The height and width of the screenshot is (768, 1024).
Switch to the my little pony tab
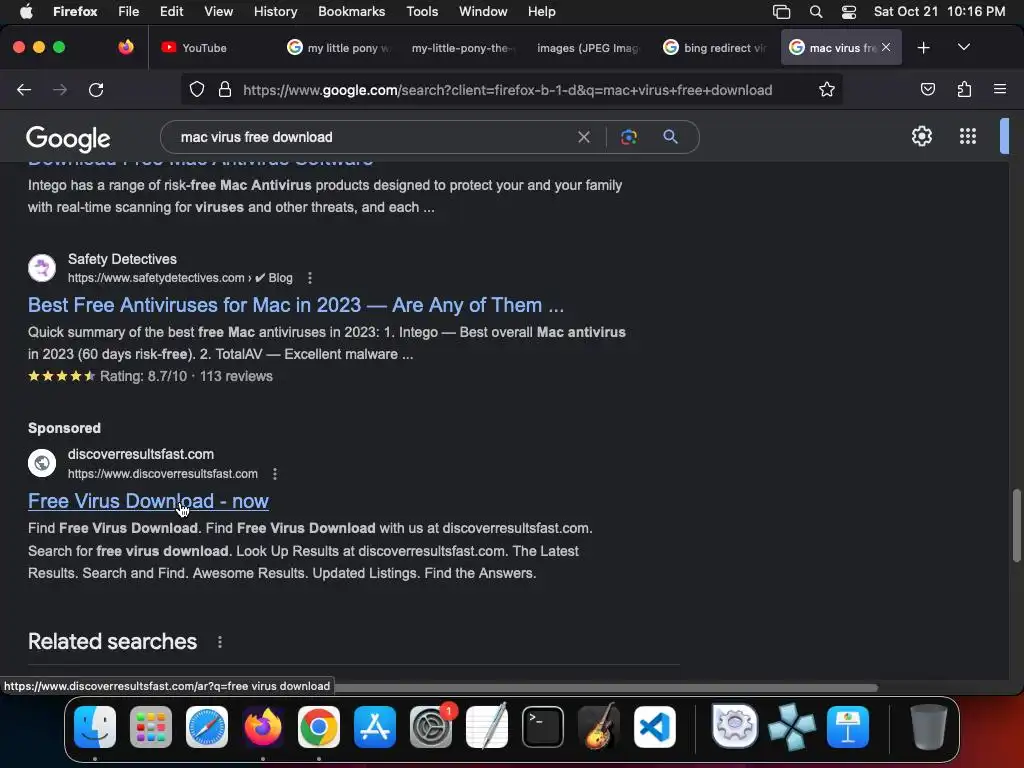pos(338,48)
